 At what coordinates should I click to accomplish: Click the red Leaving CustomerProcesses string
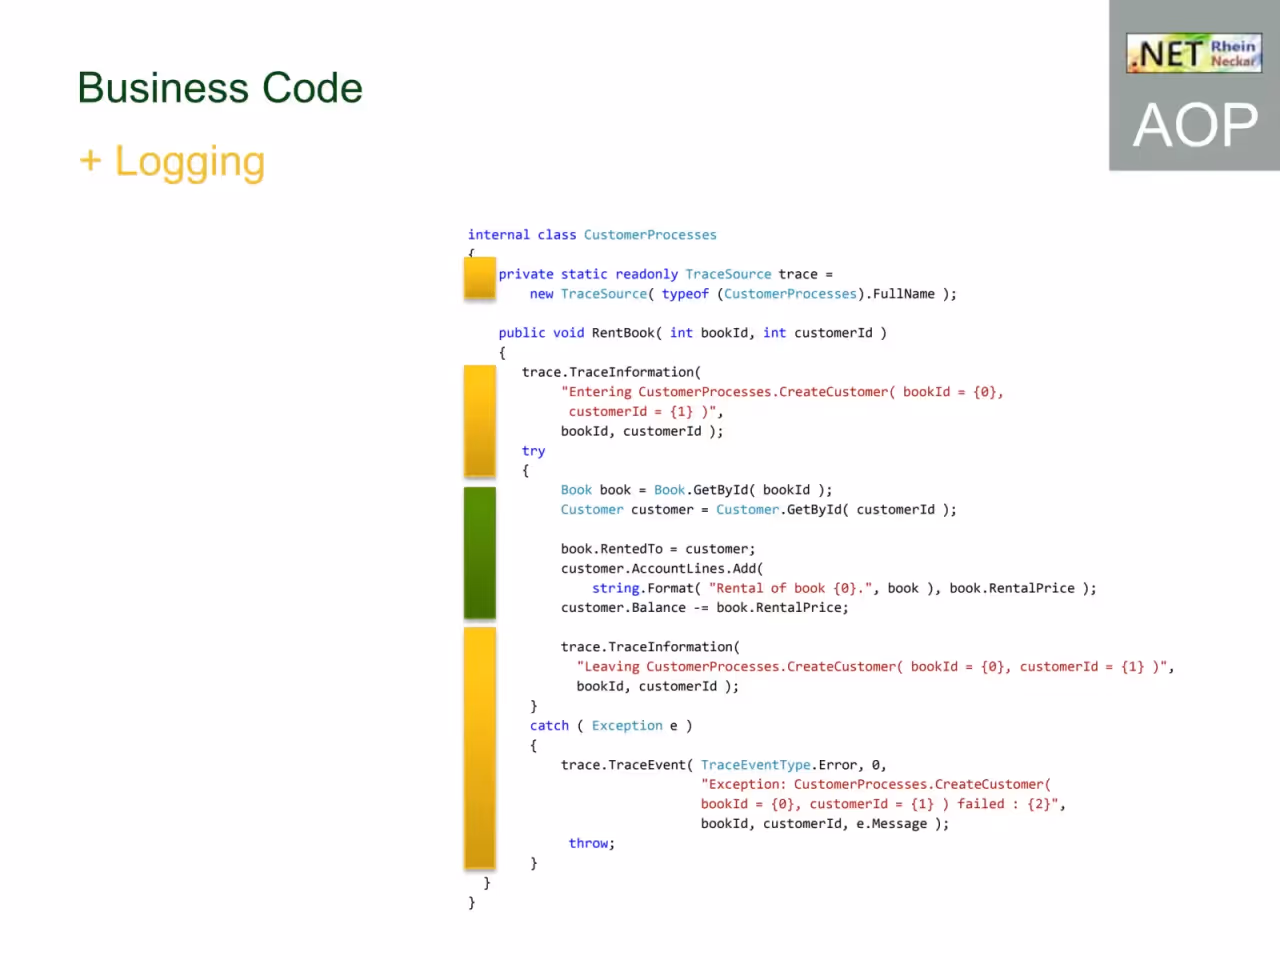[x=875, y=667]
